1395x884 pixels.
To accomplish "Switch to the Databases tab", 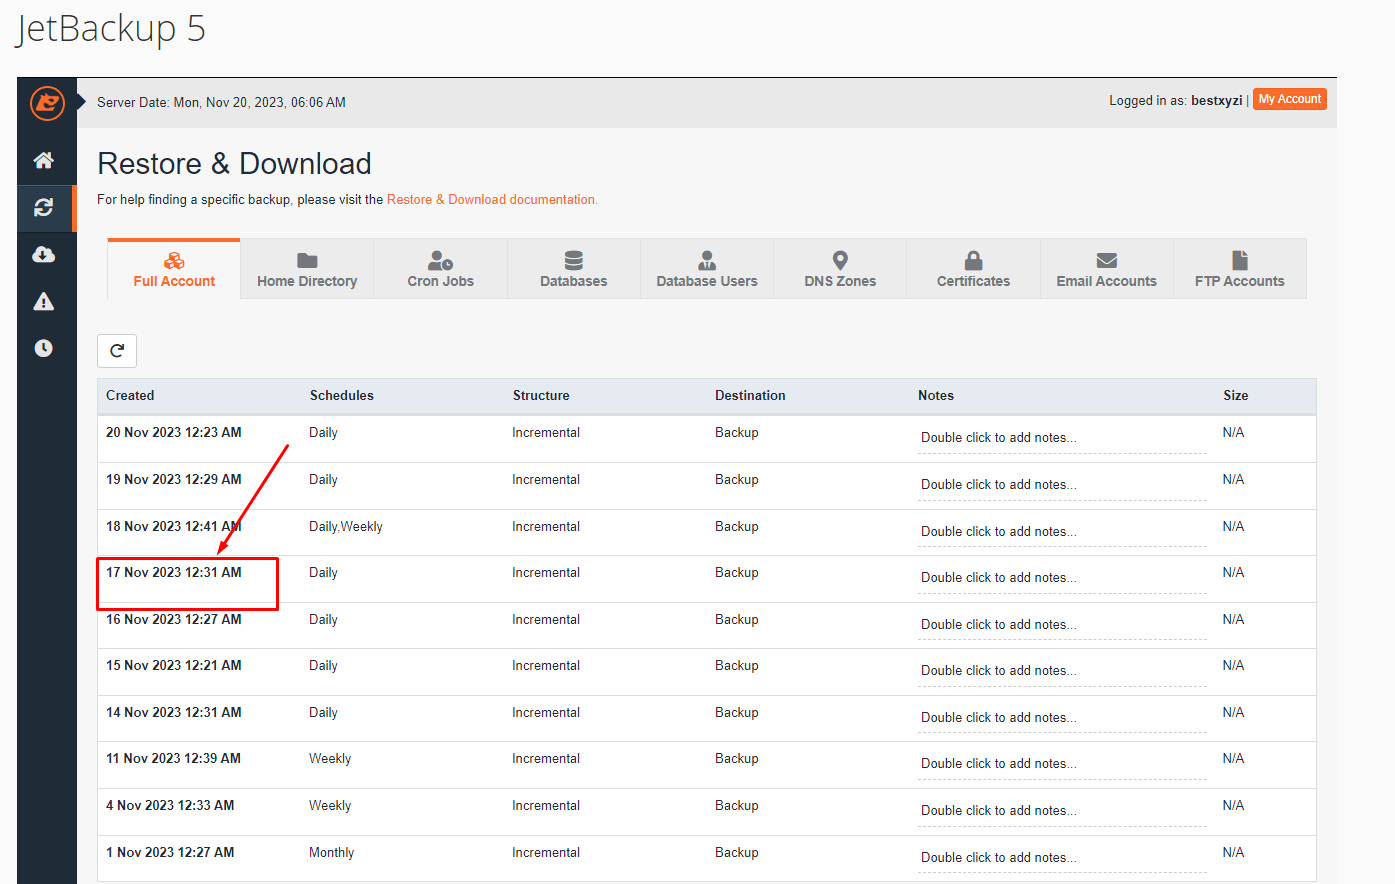I will (574, 269).
